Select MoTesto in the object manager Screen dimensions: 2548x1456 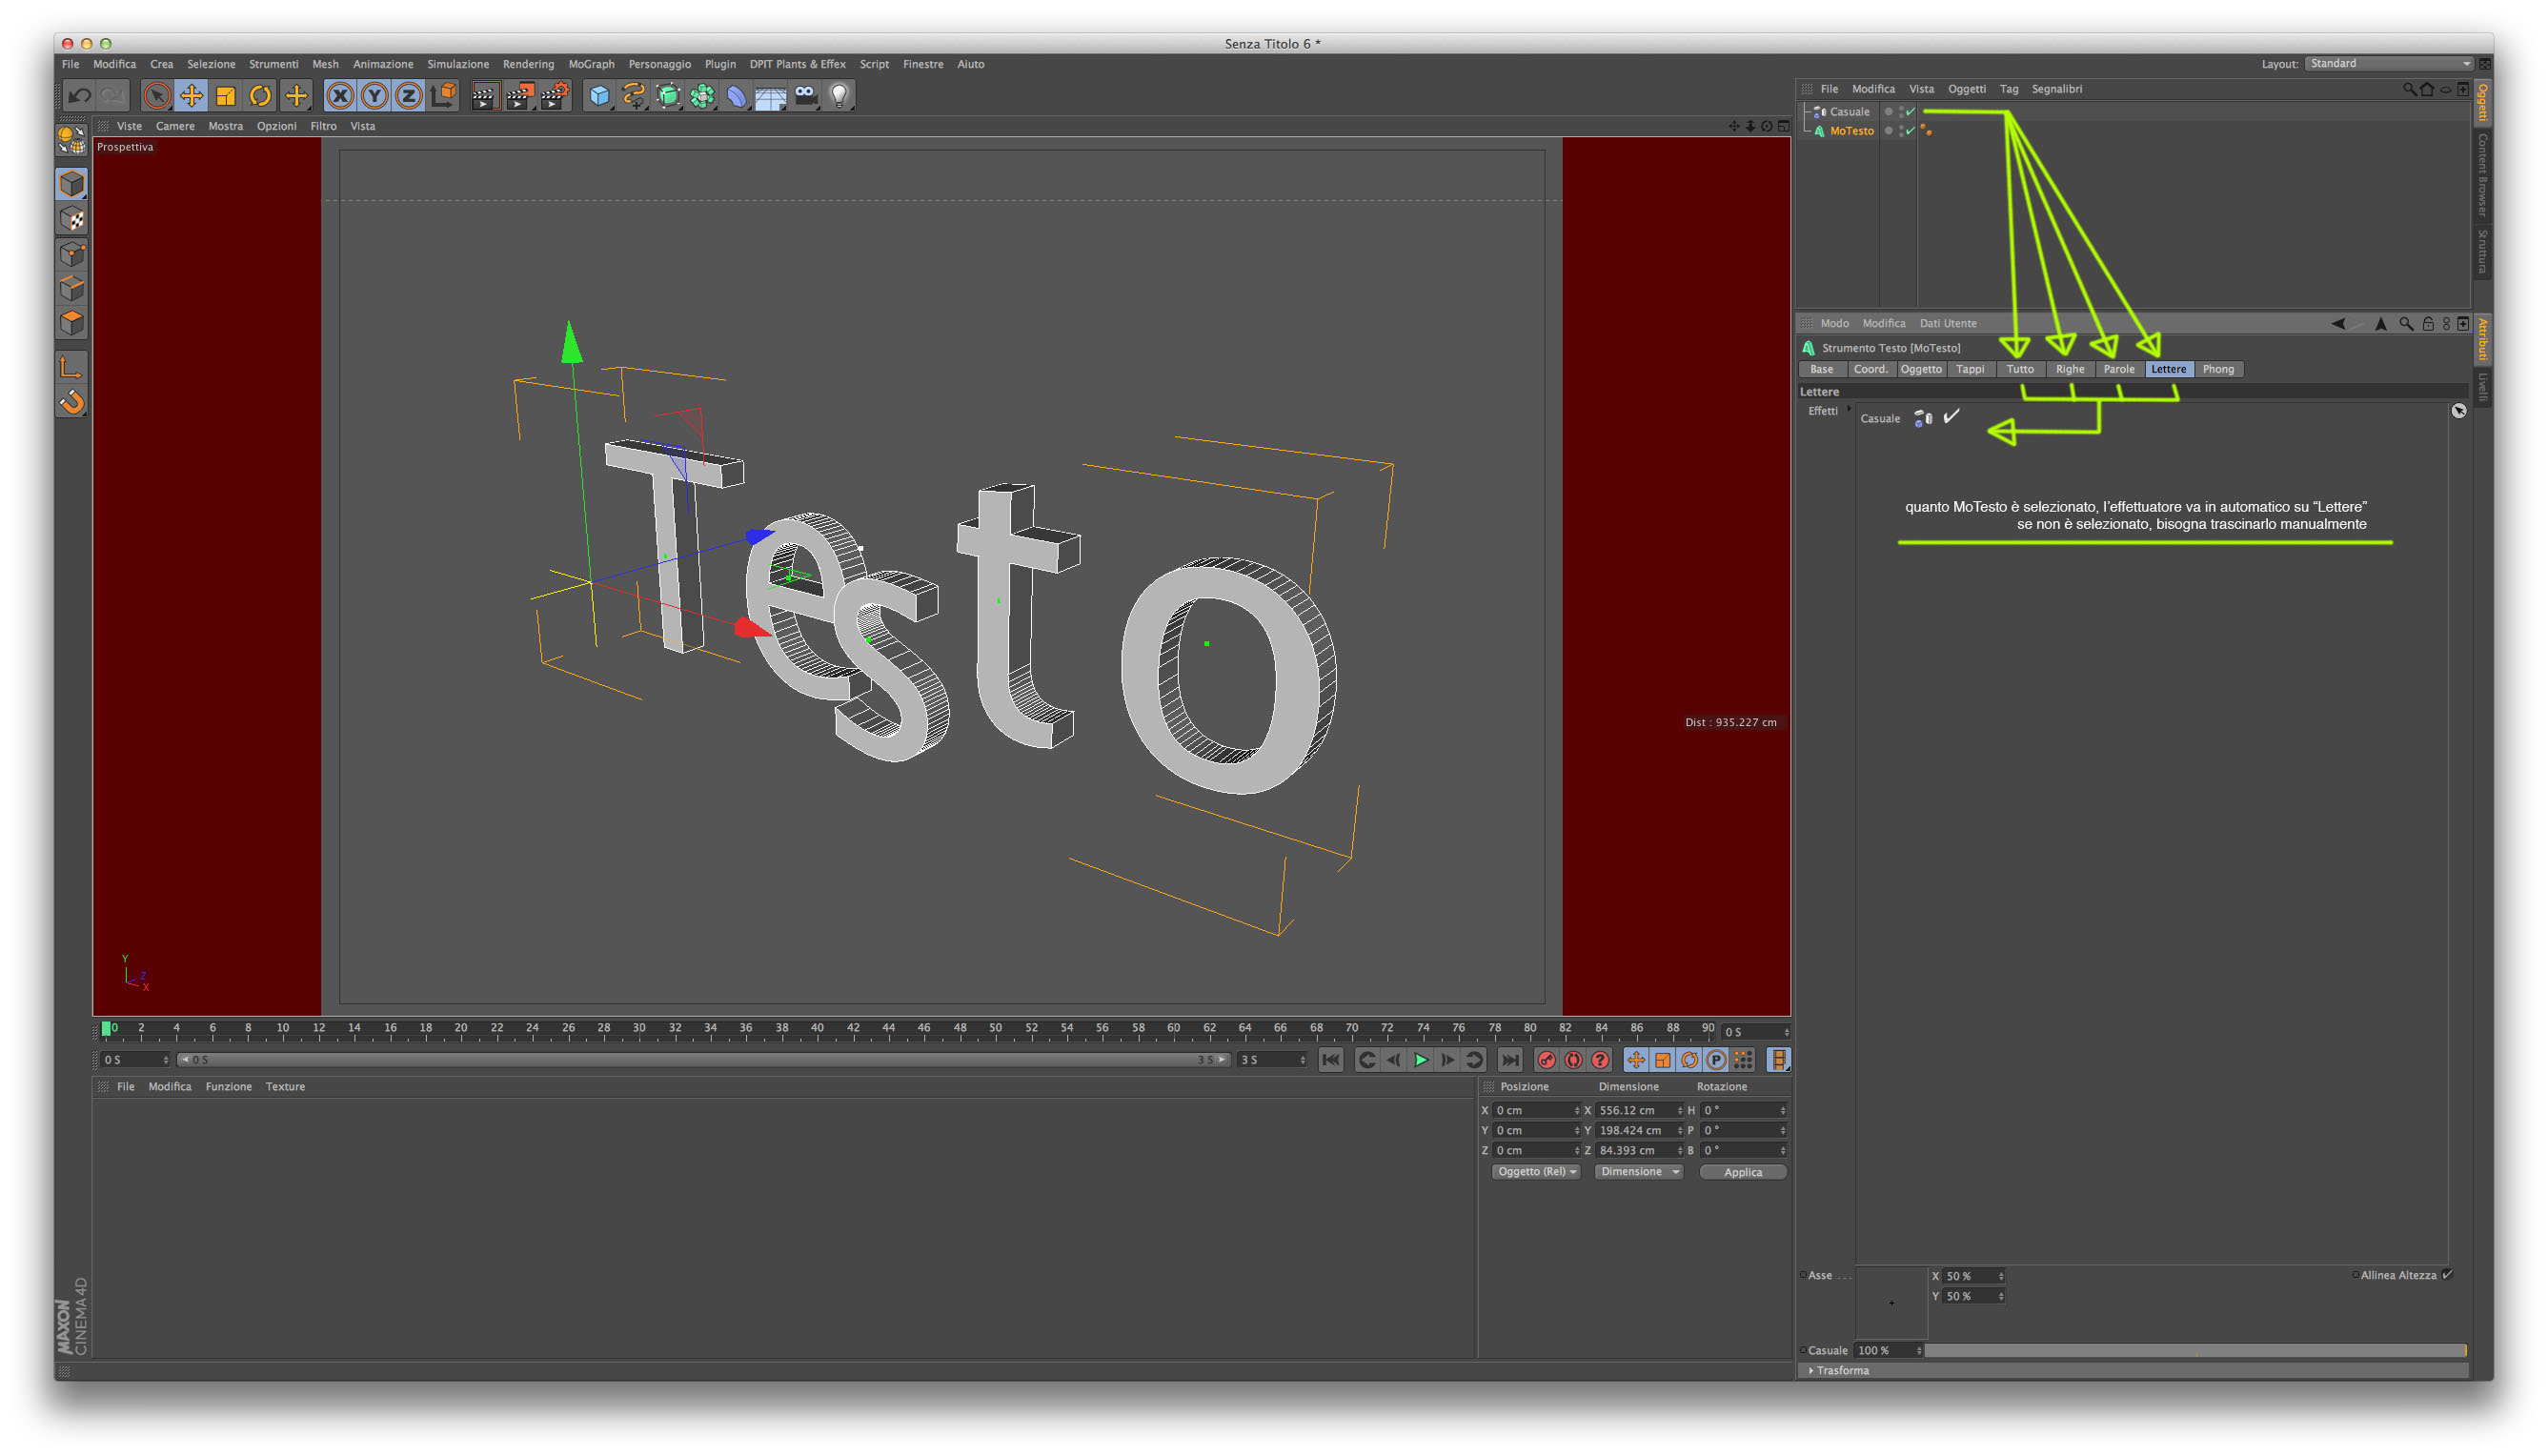click(x=1851, y=131)
